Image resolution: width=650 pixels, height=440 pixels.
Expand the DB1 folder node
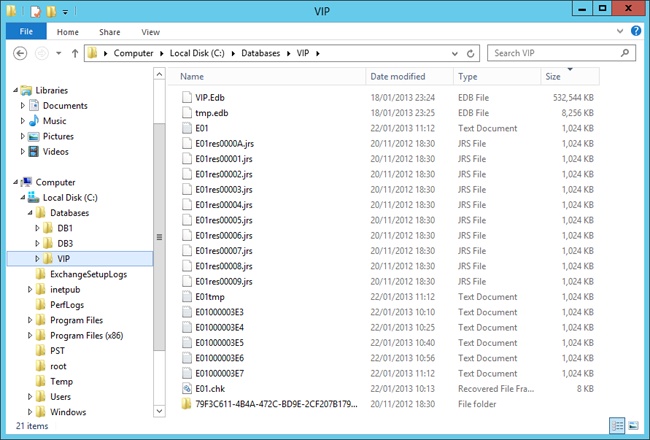[x=37, y=228]
